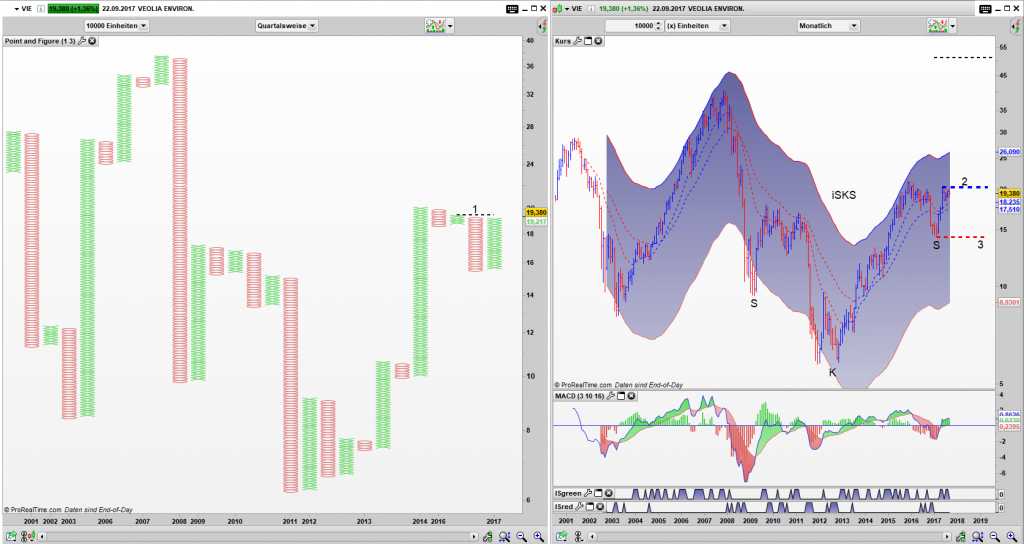This screenshot has width=1024, height=544.
Task: Click right chart scrollbar right arrow
Action: pos(946,536)
